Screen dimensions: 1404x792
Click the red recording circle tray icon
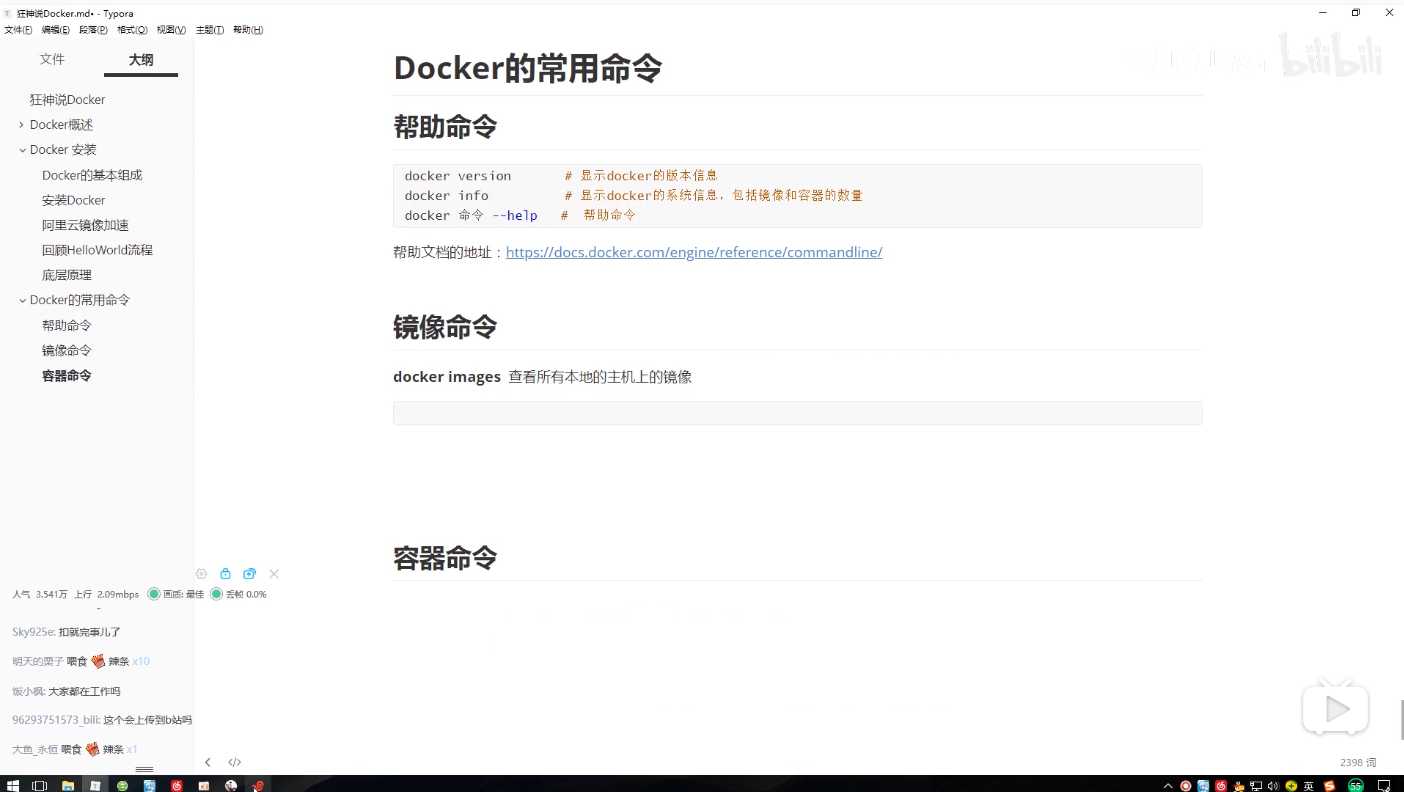point(1185,786)
